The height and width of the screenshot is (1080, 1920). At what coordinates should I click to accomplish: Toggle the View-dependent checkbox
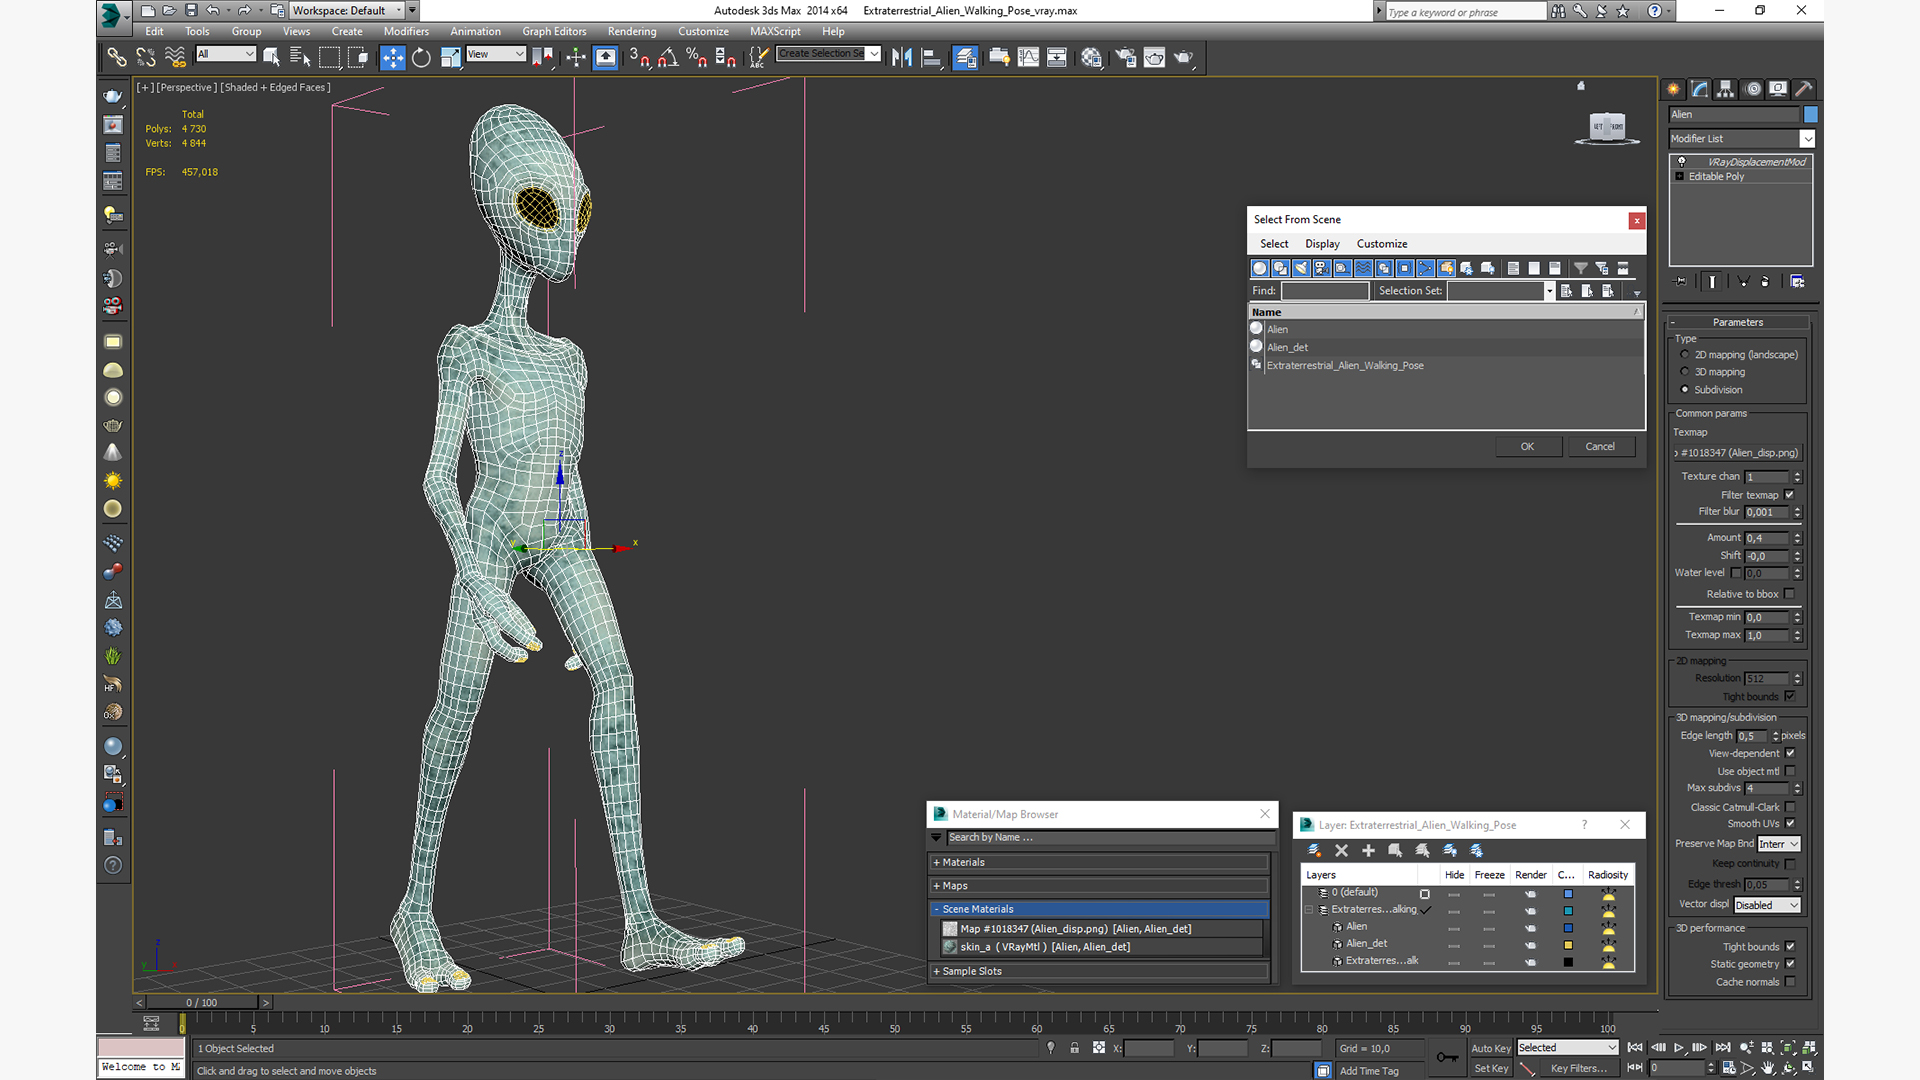(x=1790, y=753)
